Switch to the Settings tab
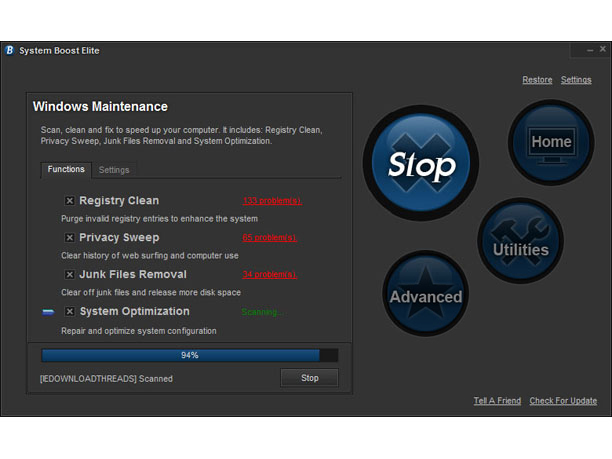This screenshot has height=459, width=612. click(114, 170)
